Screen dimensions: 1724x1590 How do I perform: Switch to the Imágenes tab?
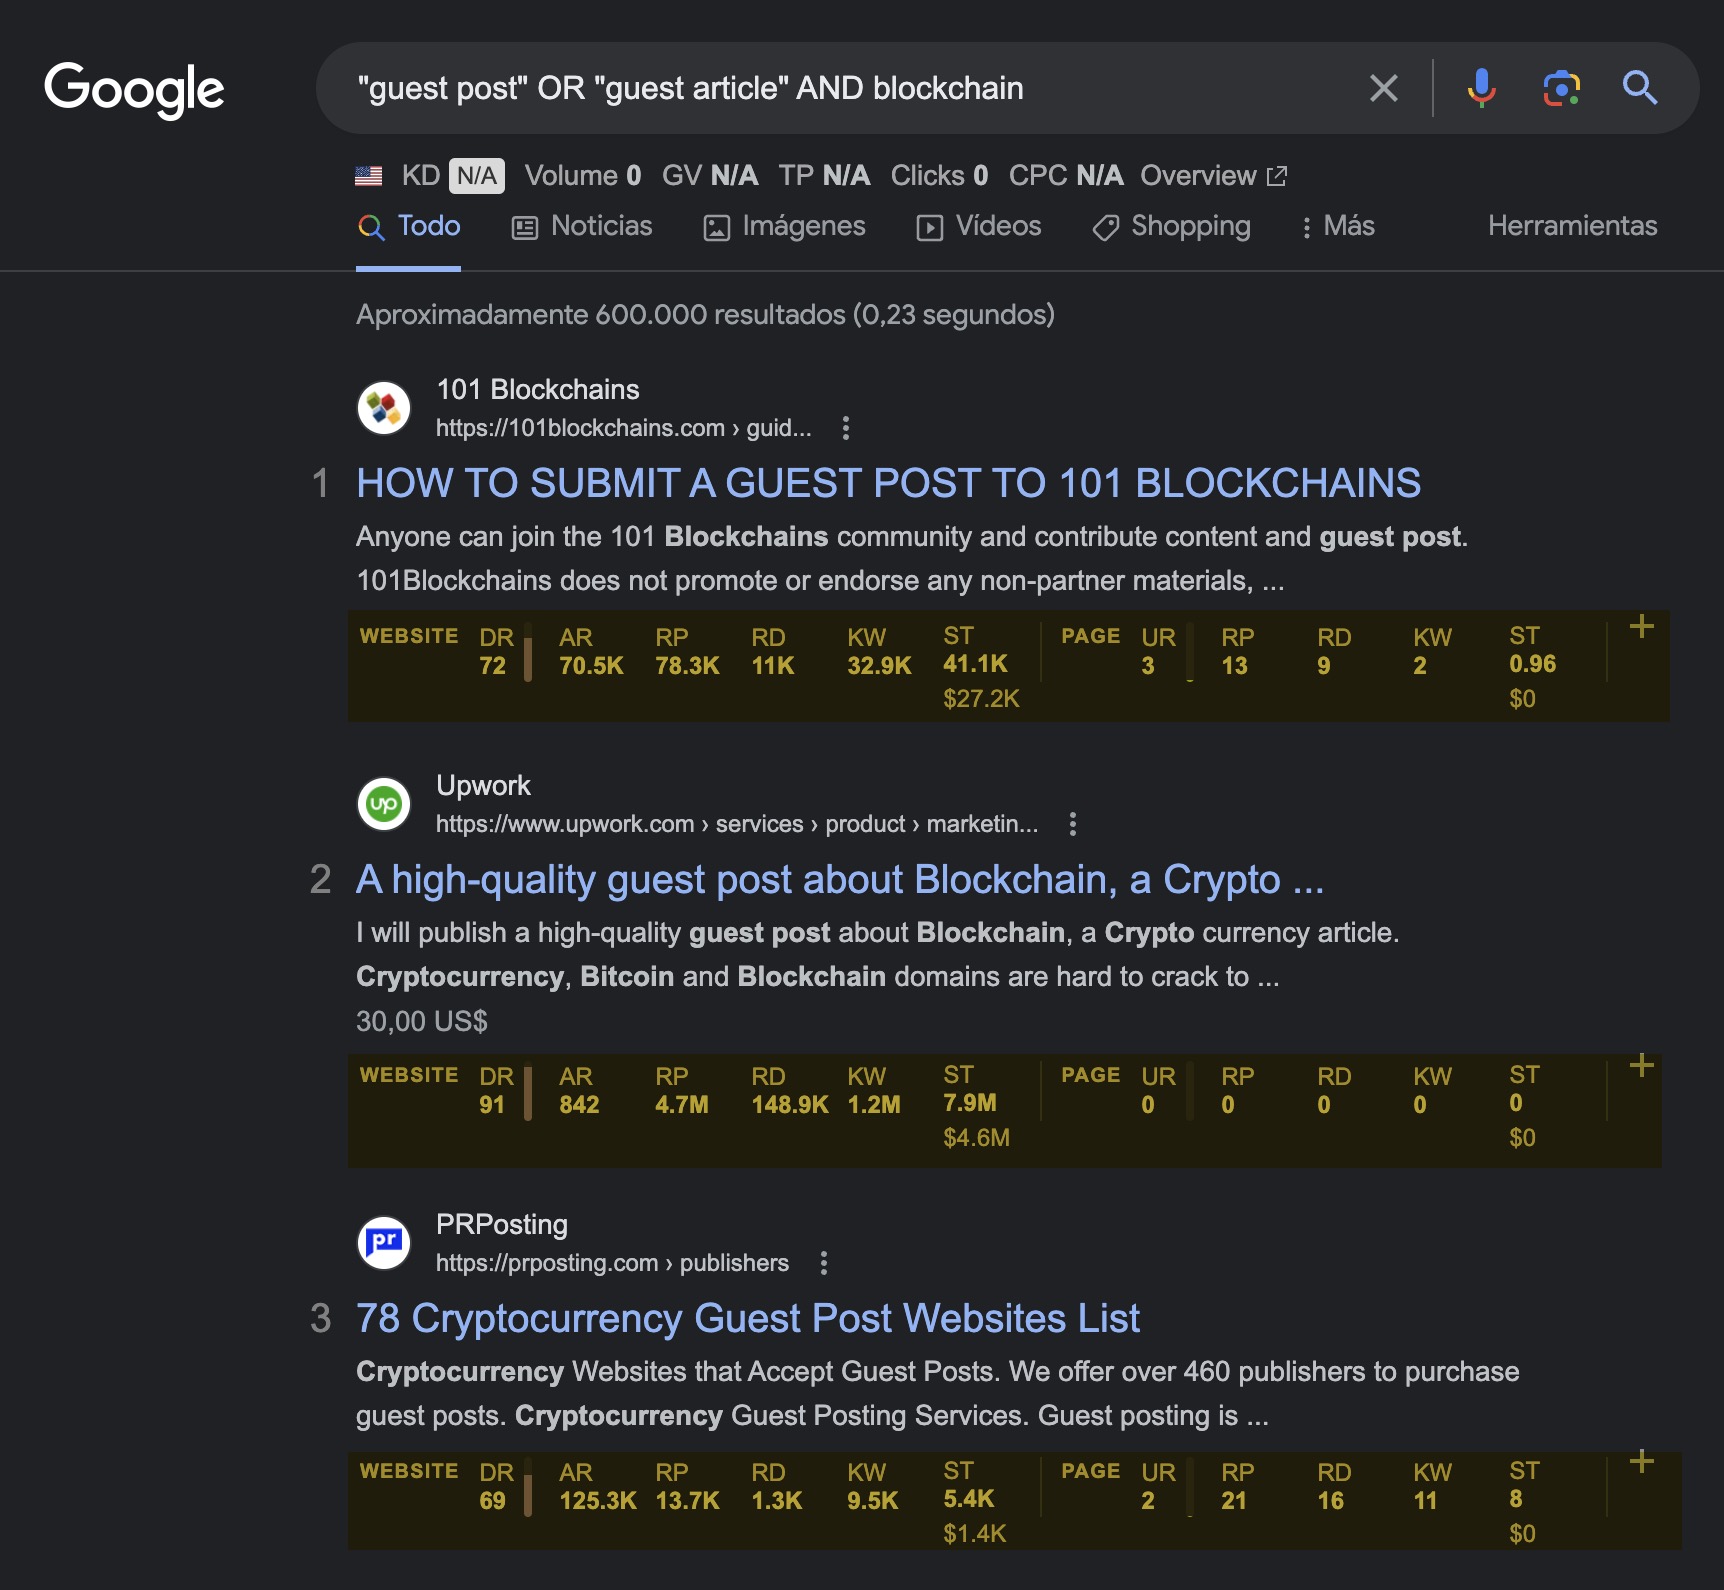pyautogui.click(x=784, y=227)
